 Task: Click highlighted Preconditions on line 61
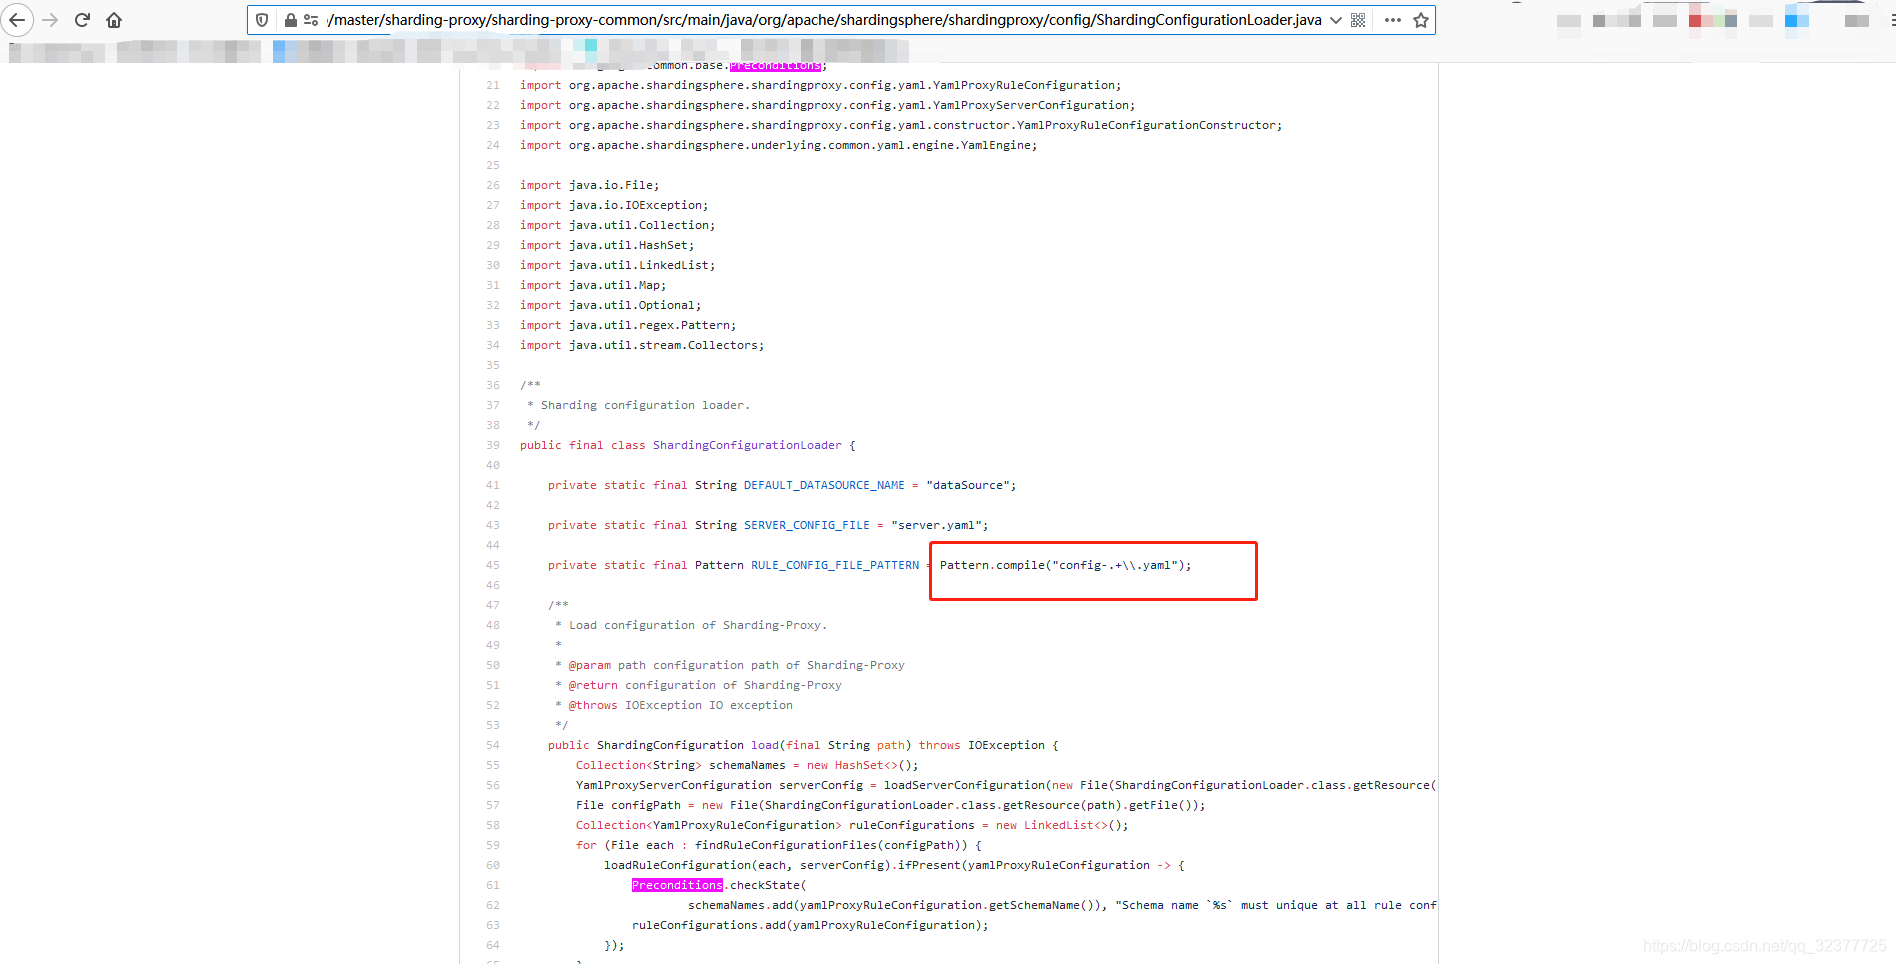(x=677, y=885)
